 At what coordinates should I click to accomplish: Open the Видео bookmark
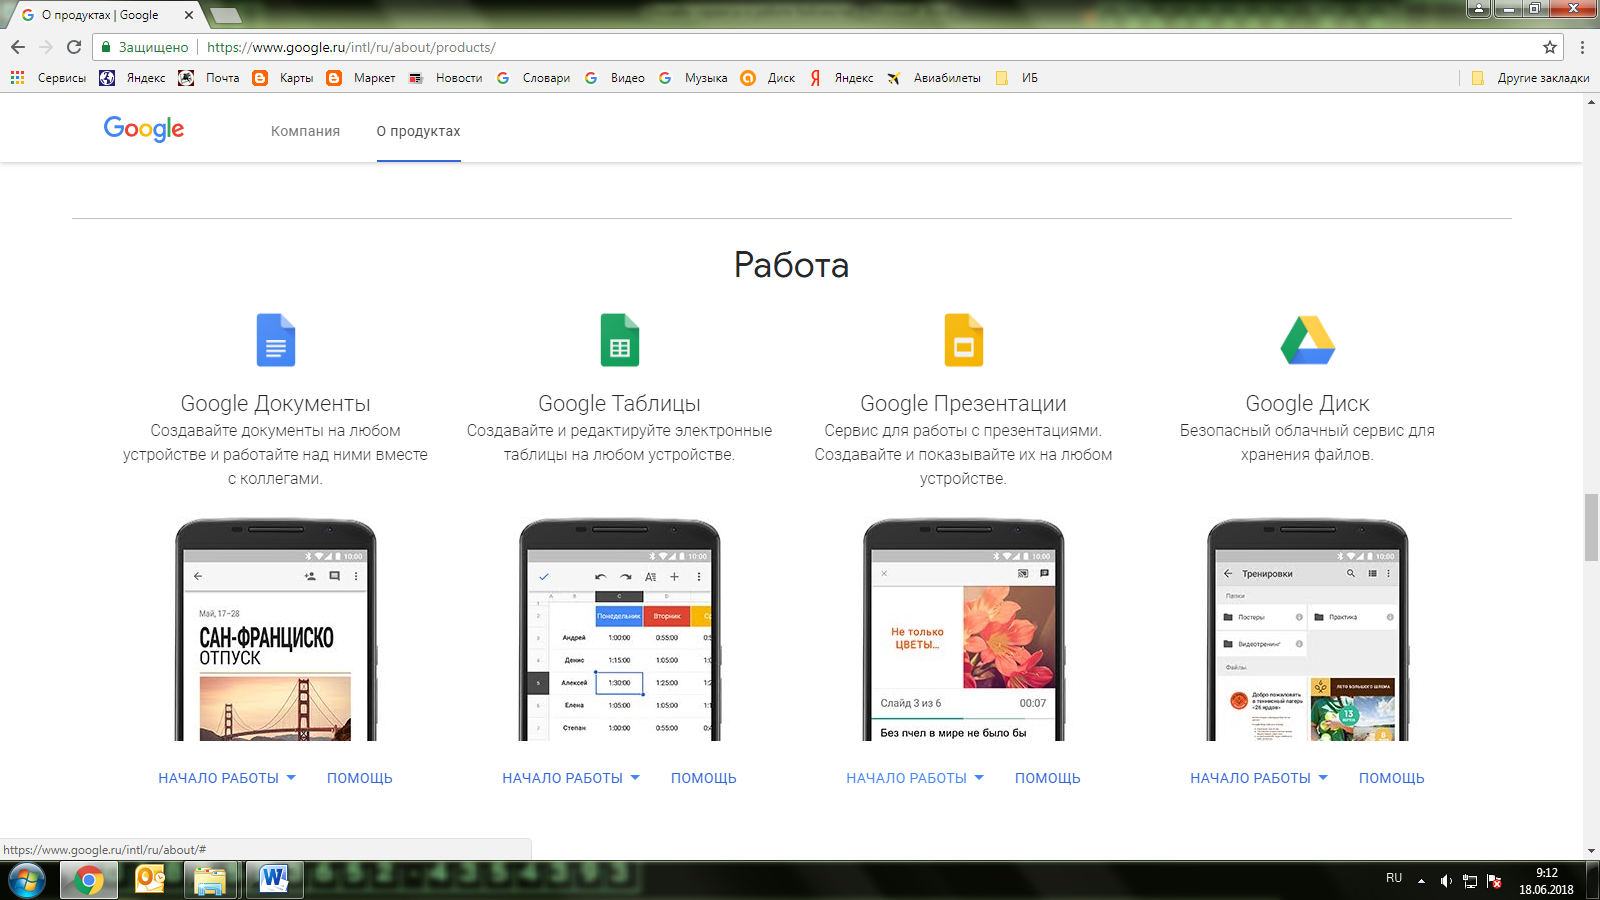tap(614, 78)
